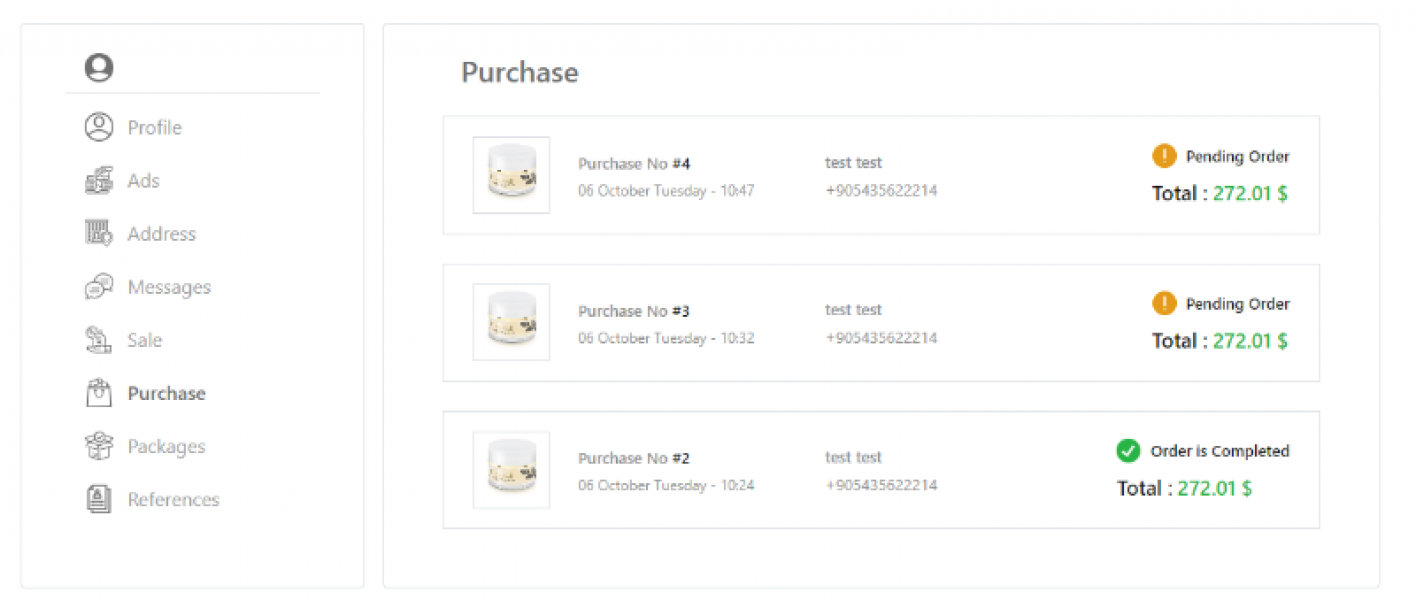The height and width of the screenshot is (600, 1416).
Task: Click Pending Order status on Purchase #3
Action: pyautogui.click(x=1237, y=304)
